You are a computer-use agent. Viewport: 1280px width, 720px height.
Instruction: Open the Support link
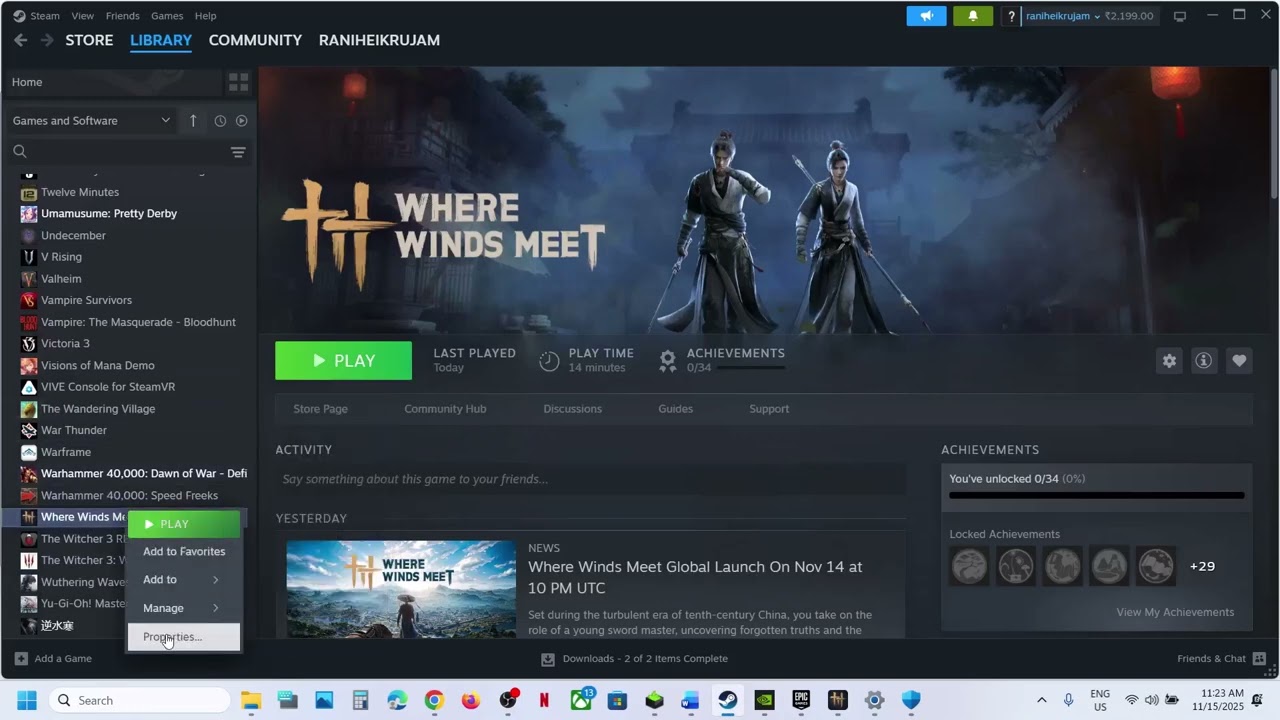click(x=769, y=409)
